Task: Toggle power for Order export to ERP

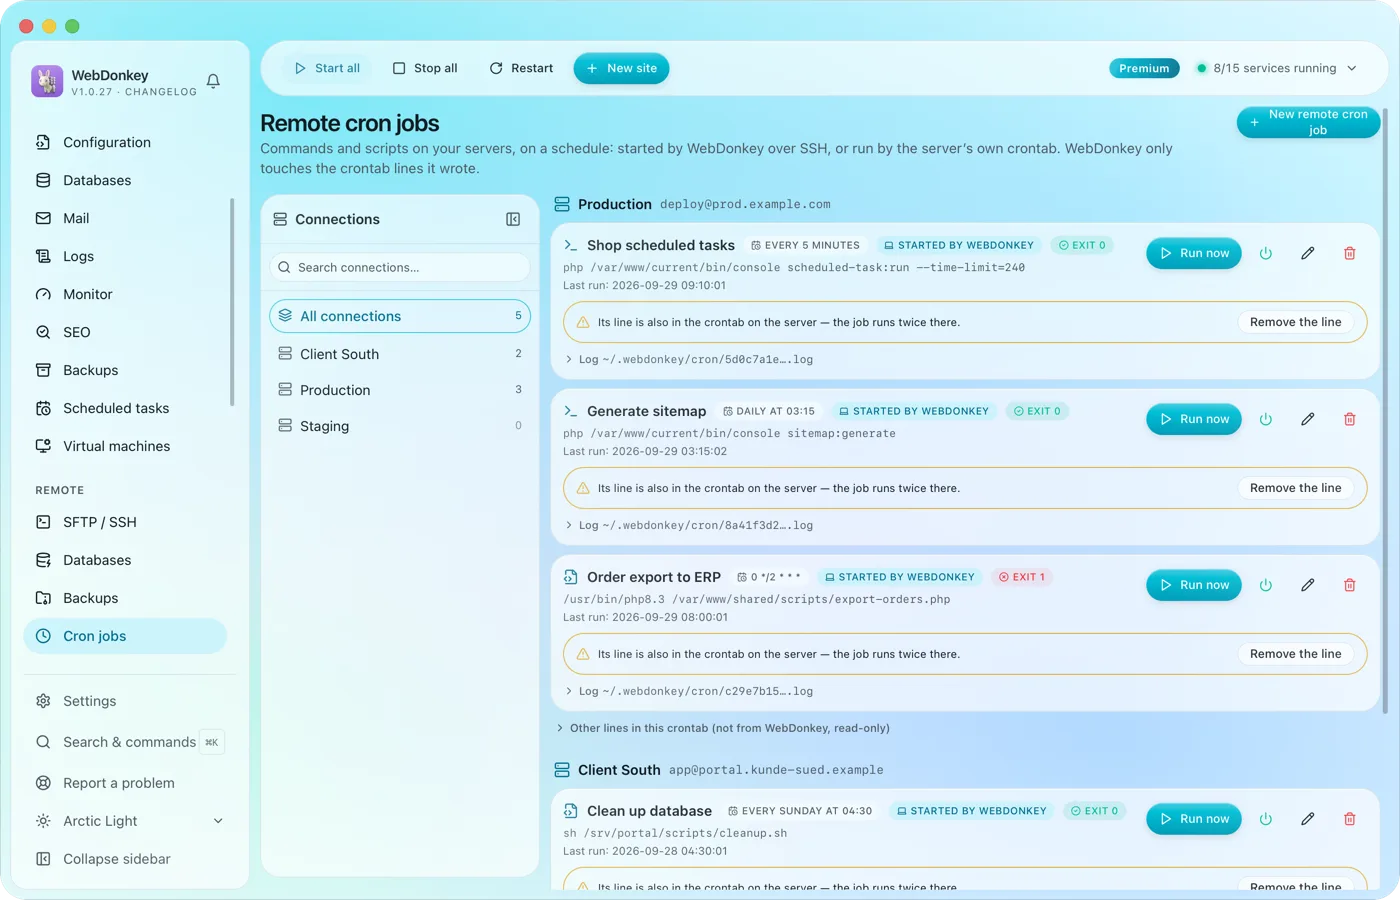Action: tap(1265, 585)
